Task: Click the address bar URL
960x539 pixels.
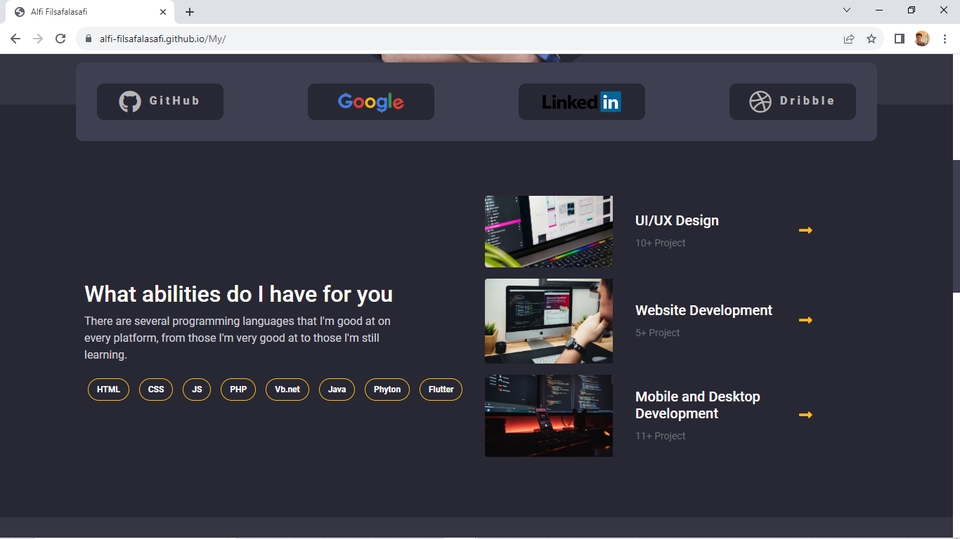Action: click(x=163, y=39)
